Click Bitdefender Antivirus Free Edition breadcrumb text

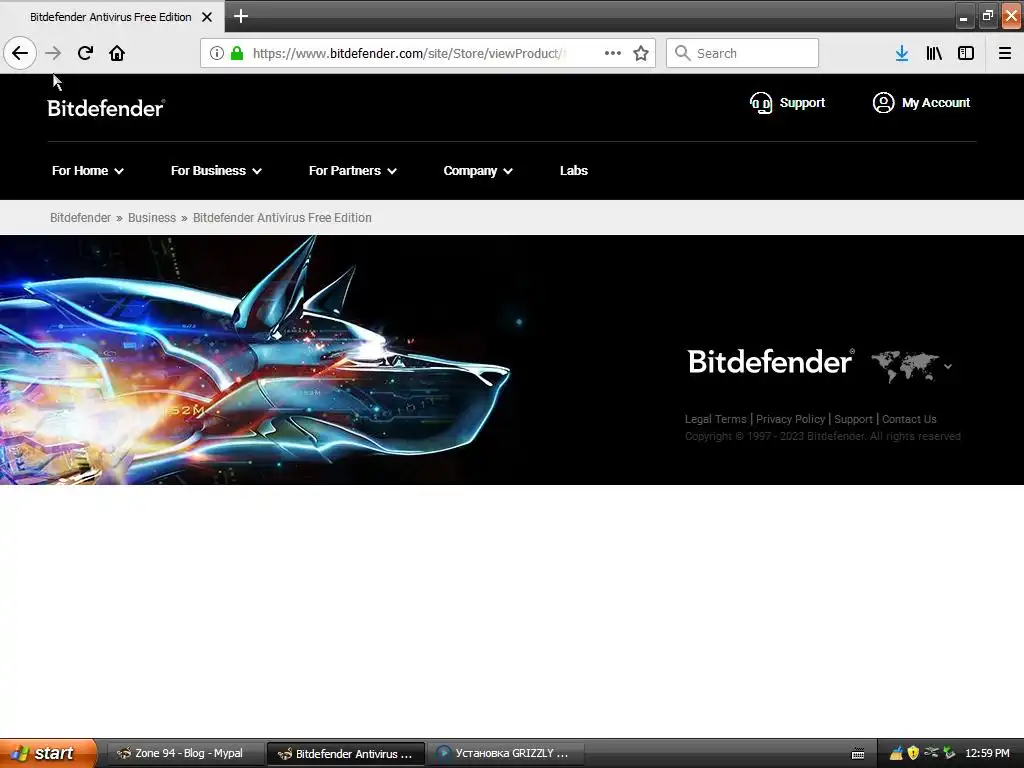coord(282,217)
